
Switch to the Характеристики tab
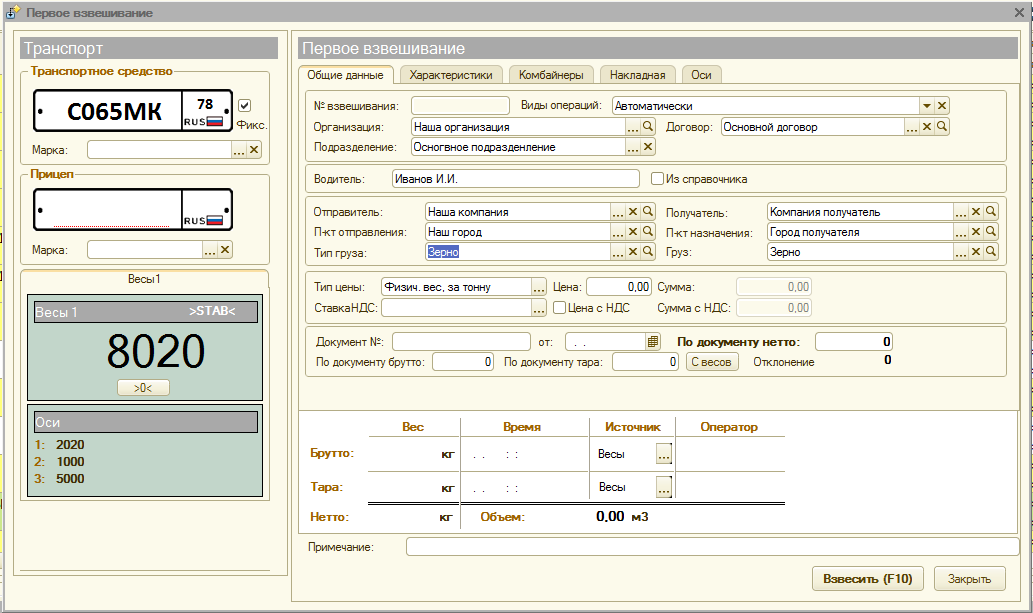450,75
